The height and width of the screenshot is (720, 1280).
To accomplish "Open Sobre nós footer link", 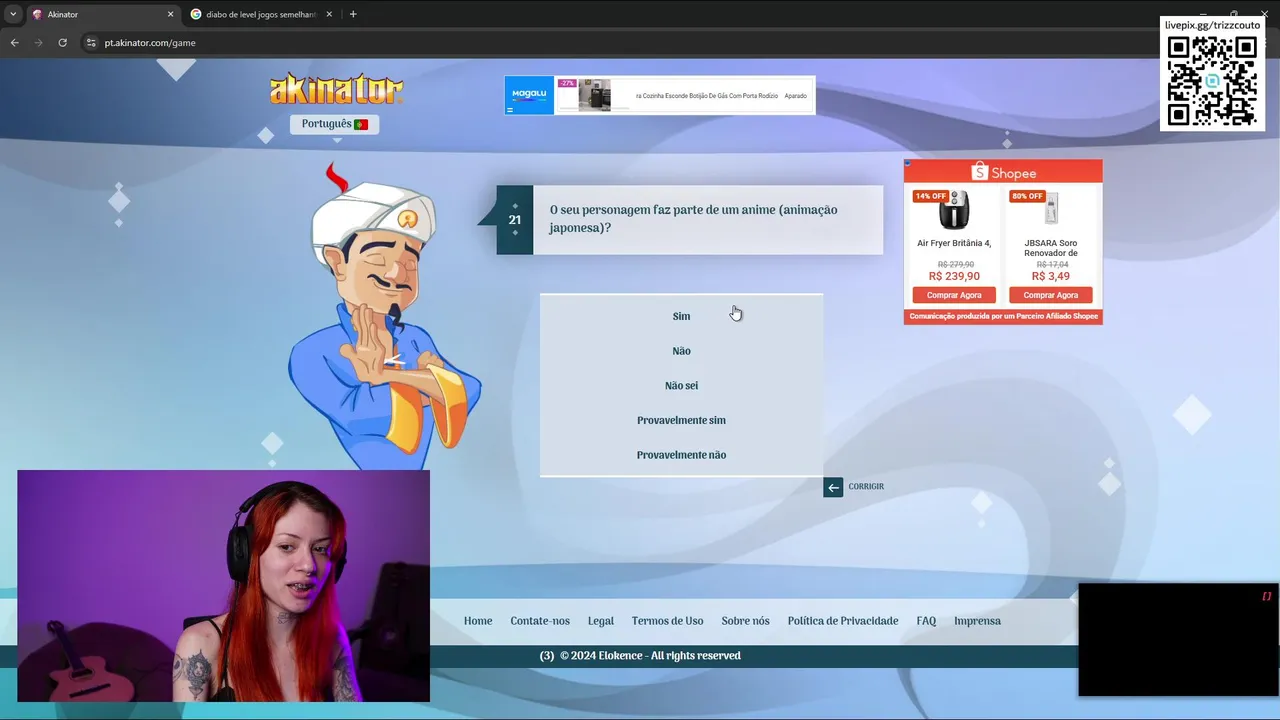I will point(745,621).
